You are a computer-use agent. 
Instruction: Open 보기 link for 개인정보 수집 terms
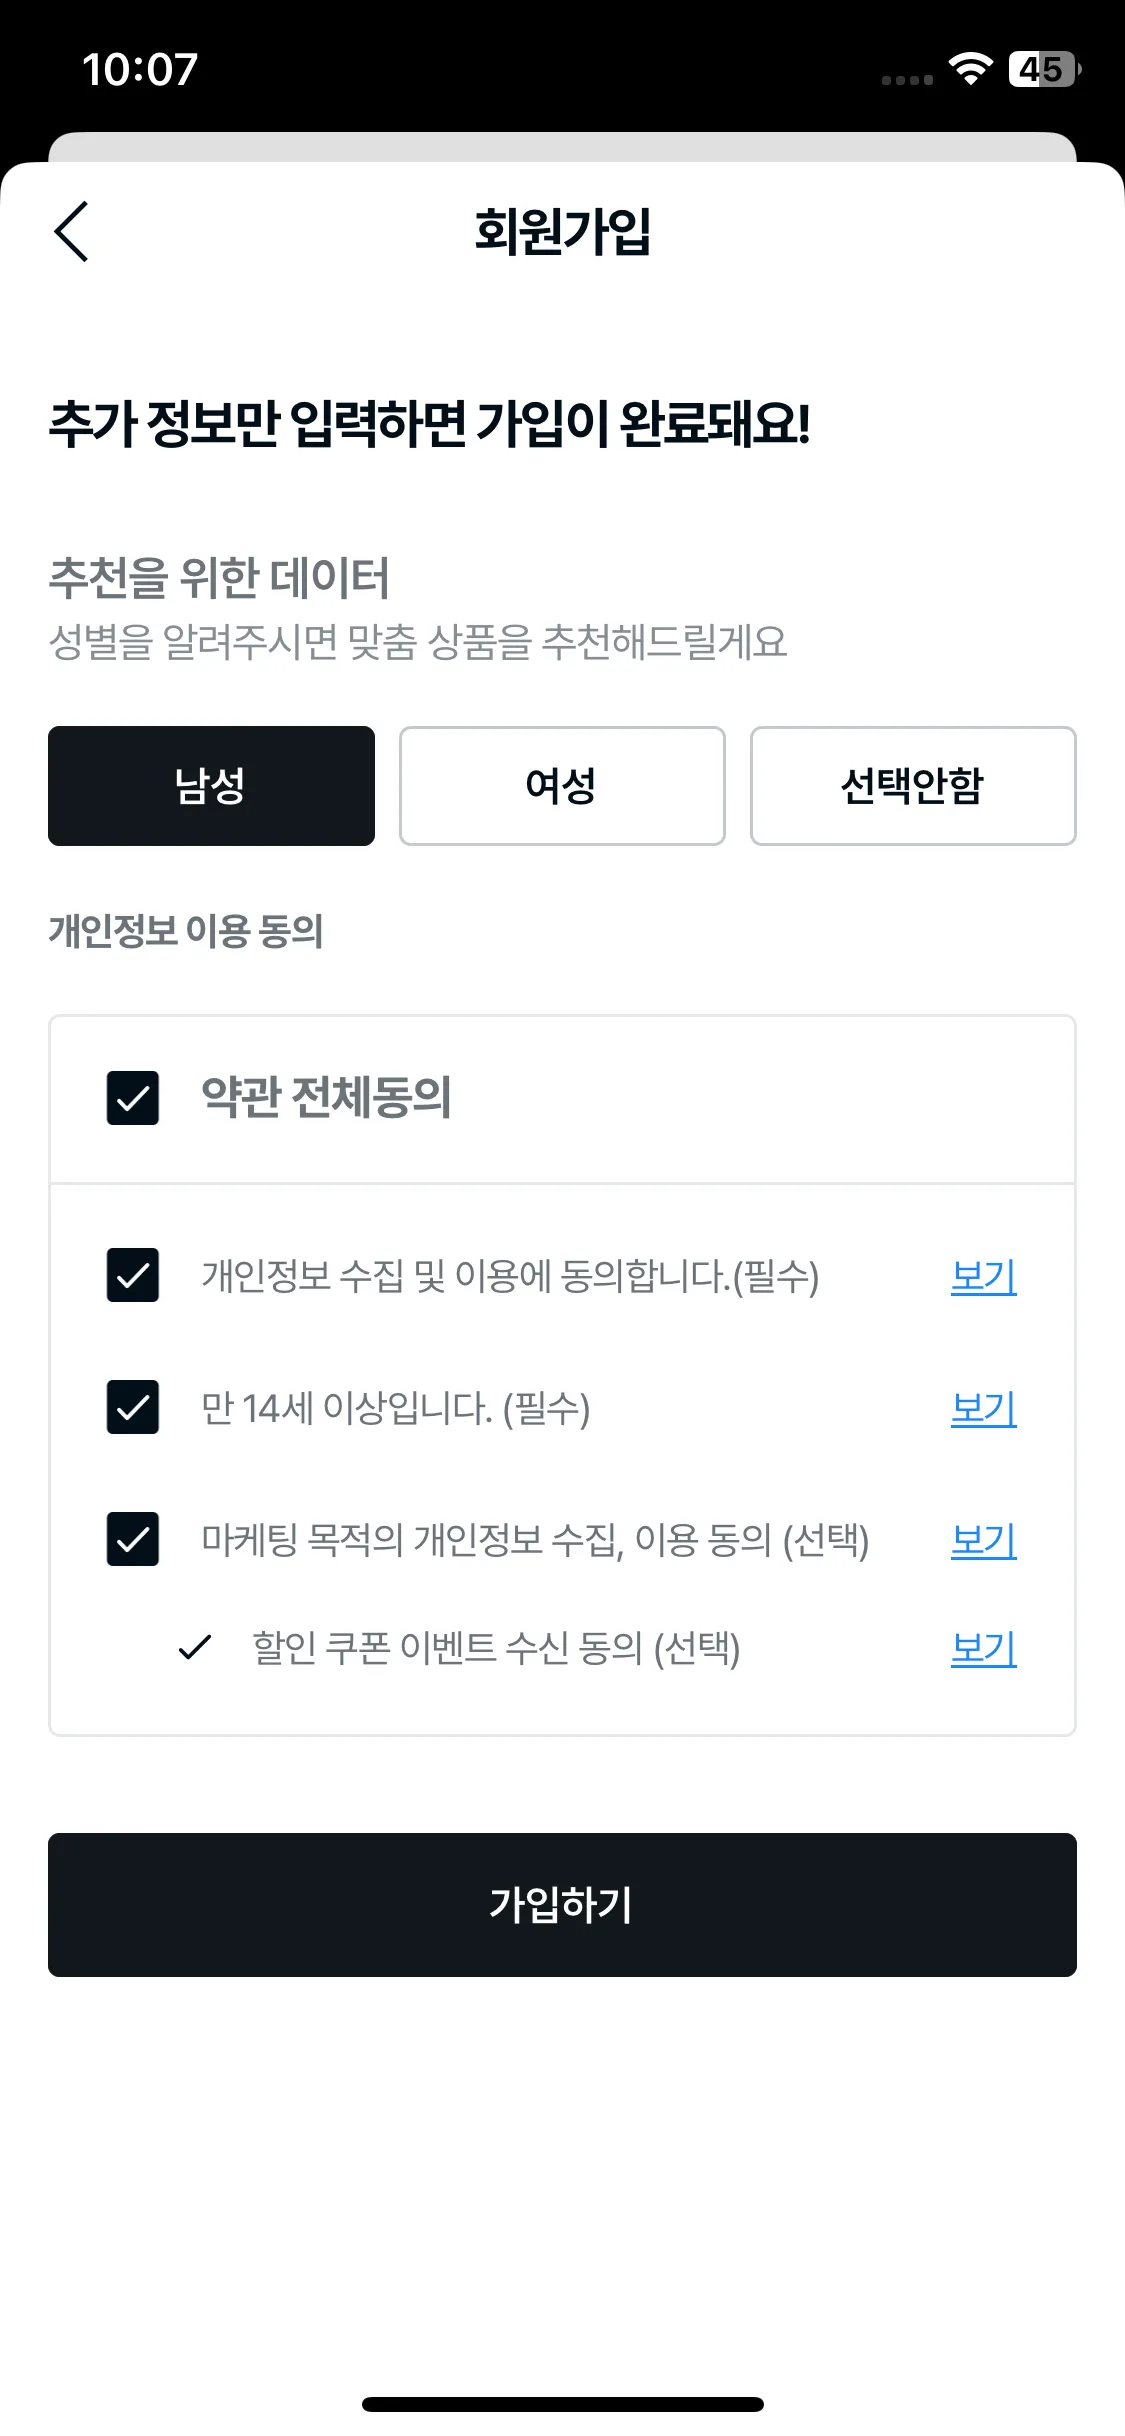984,1276
